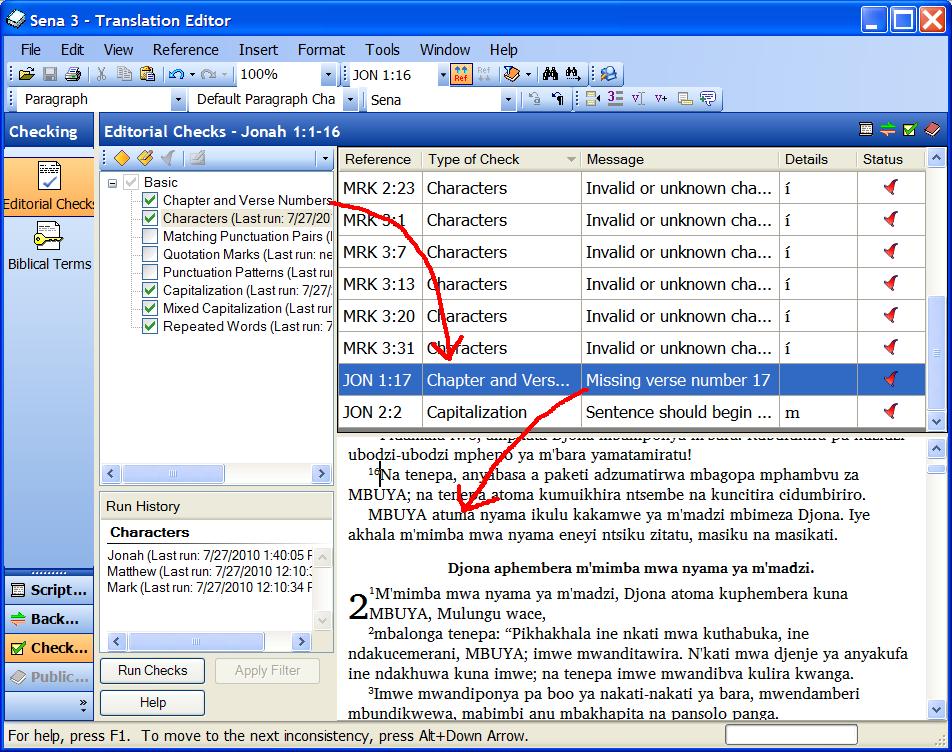Uncheck Chapter and Verse Numbers check
Image resolution: width=952 pixels, height=752 pixels.
(150, 200)
